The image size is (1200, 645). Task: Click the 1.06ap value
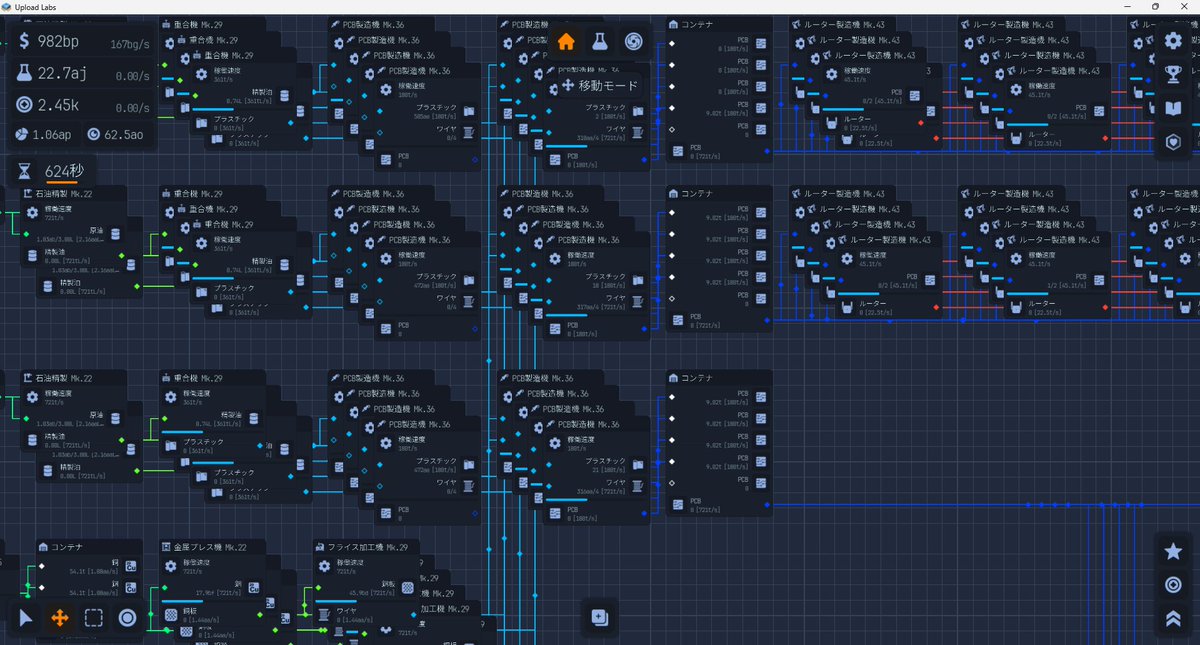53,134
